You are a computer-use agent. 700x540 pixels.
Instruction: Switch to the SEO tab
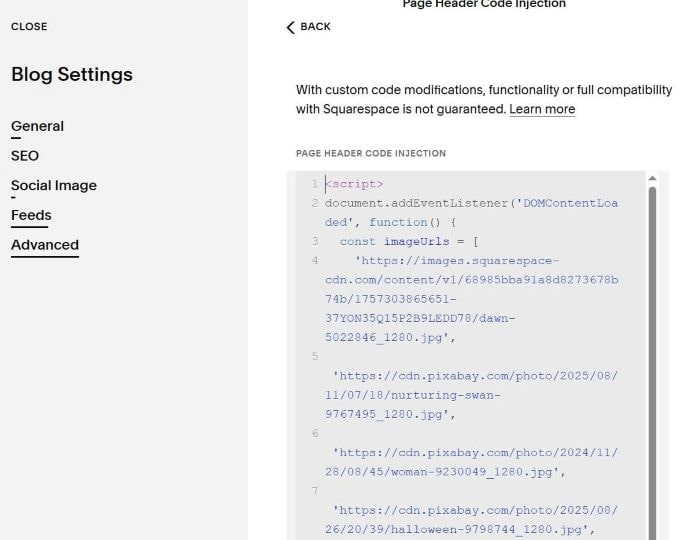(x=25, y=156)
